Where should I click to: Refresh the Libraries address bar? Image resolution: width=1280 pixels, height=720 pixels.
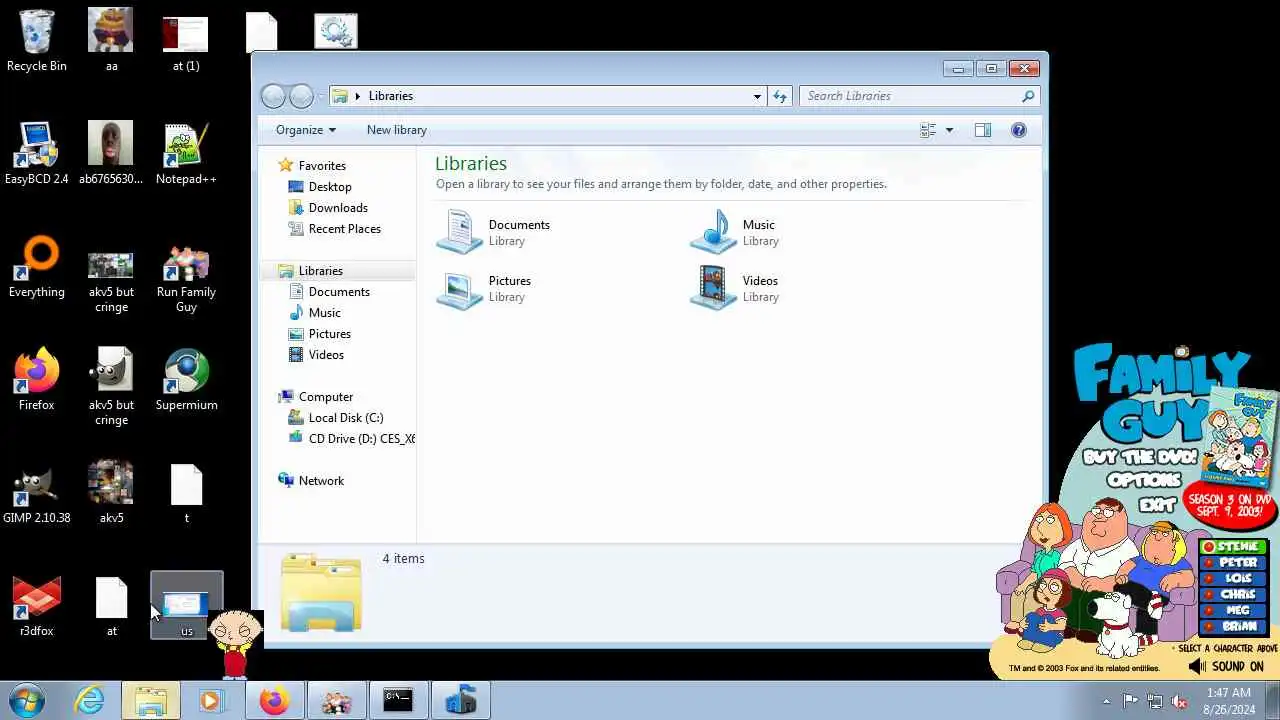click(x=780, y=96)
